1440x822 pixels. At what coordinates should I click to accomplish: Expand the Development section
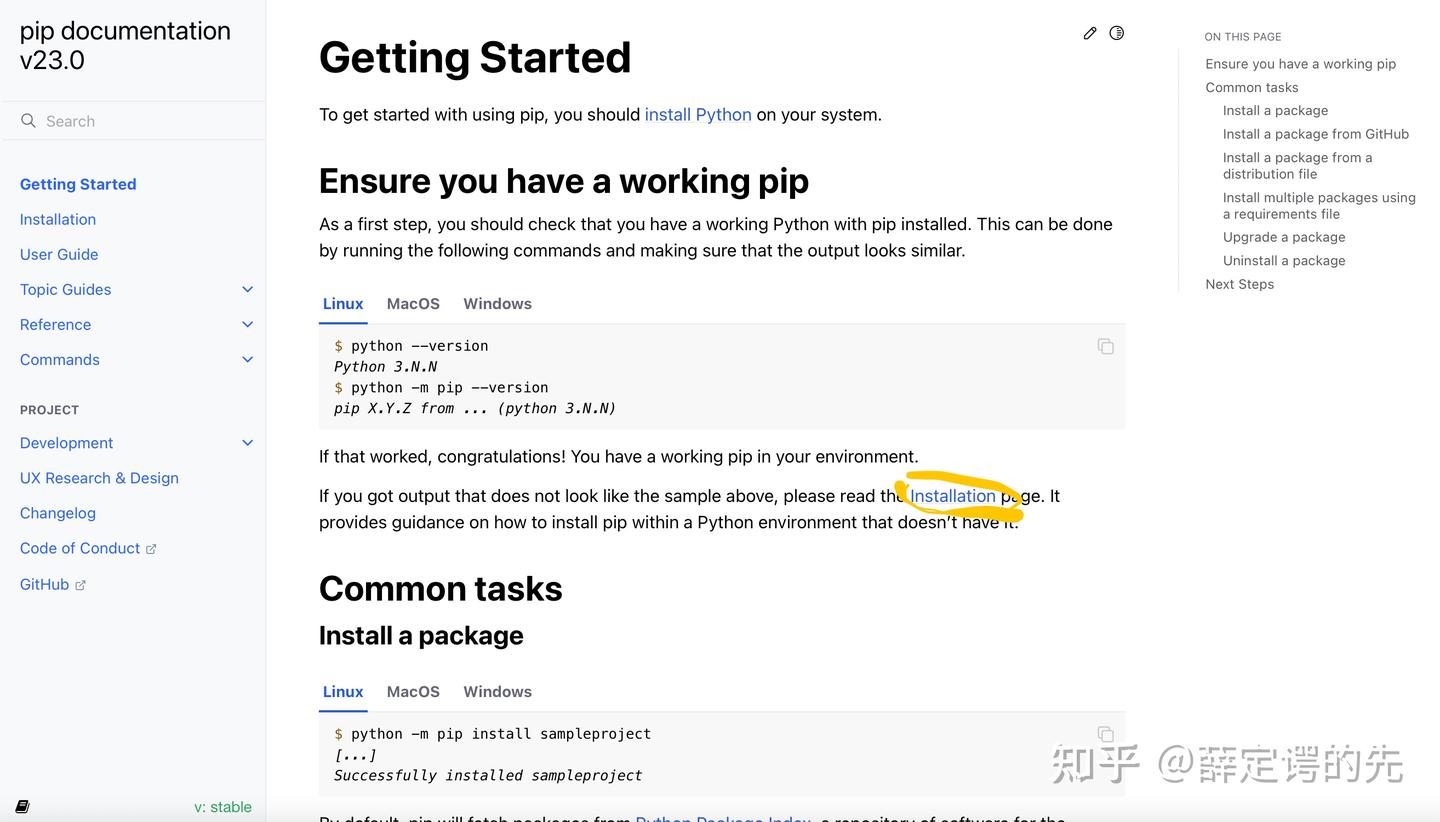(247, 442)
